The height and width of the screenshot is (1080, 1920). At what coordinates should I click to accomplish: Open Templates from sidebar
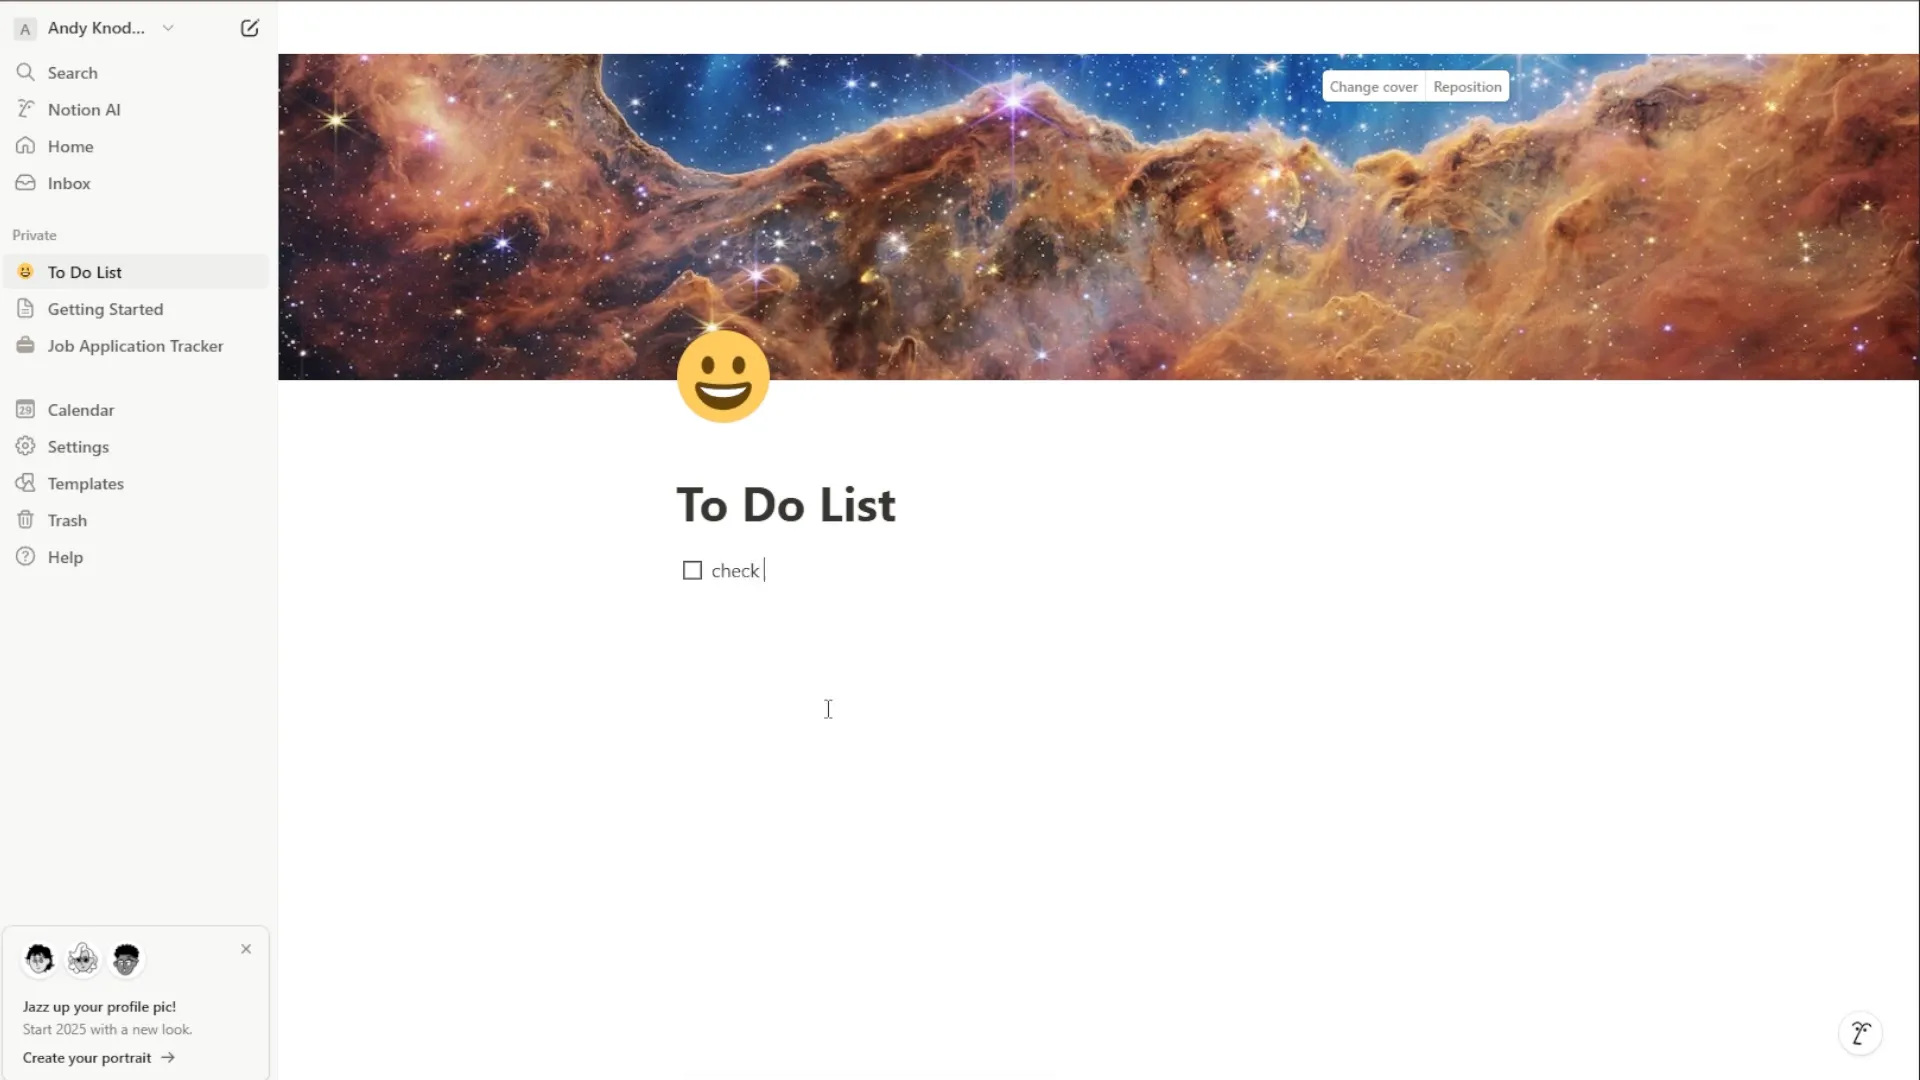click(86, 484)
